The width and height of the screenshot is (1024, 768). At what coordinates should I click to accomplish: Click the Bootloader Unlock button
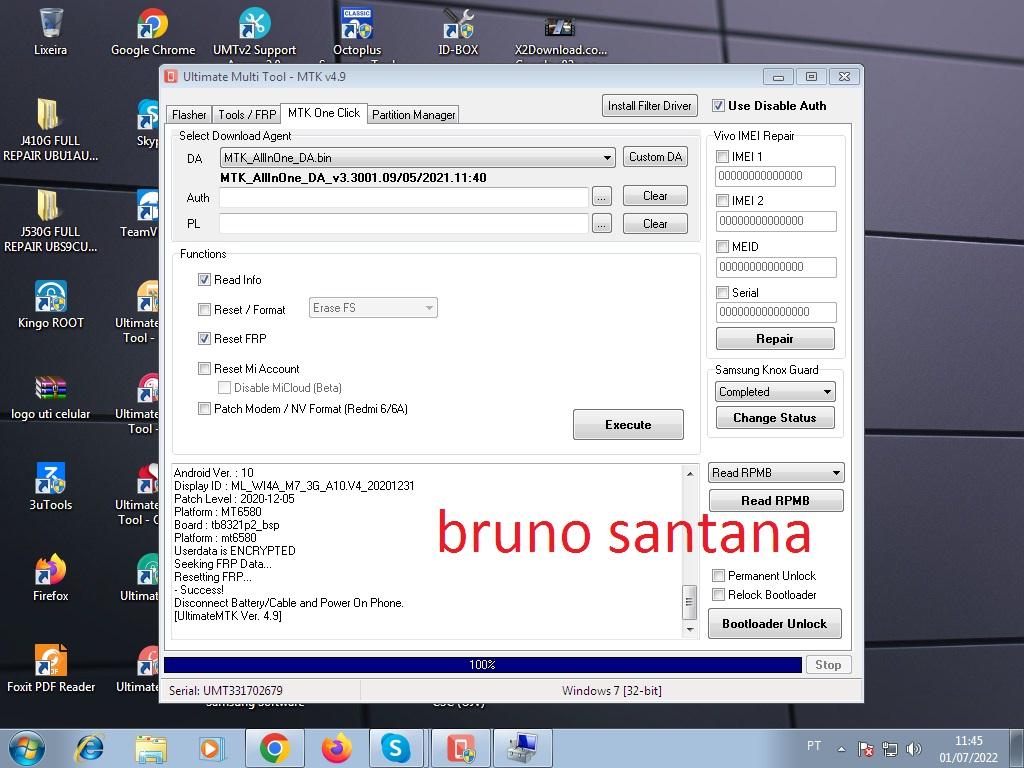coord(775,624)
